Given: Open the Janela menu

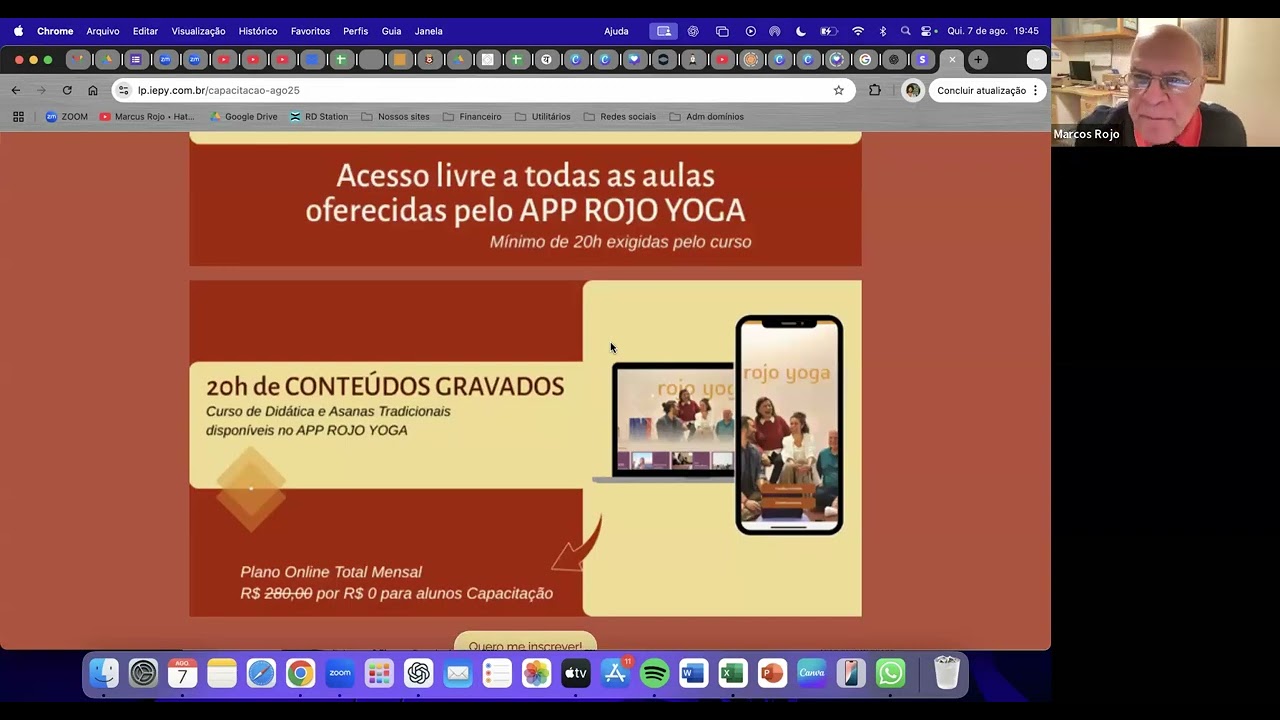Looking at the screenshot, I should [x=428, y=31].
